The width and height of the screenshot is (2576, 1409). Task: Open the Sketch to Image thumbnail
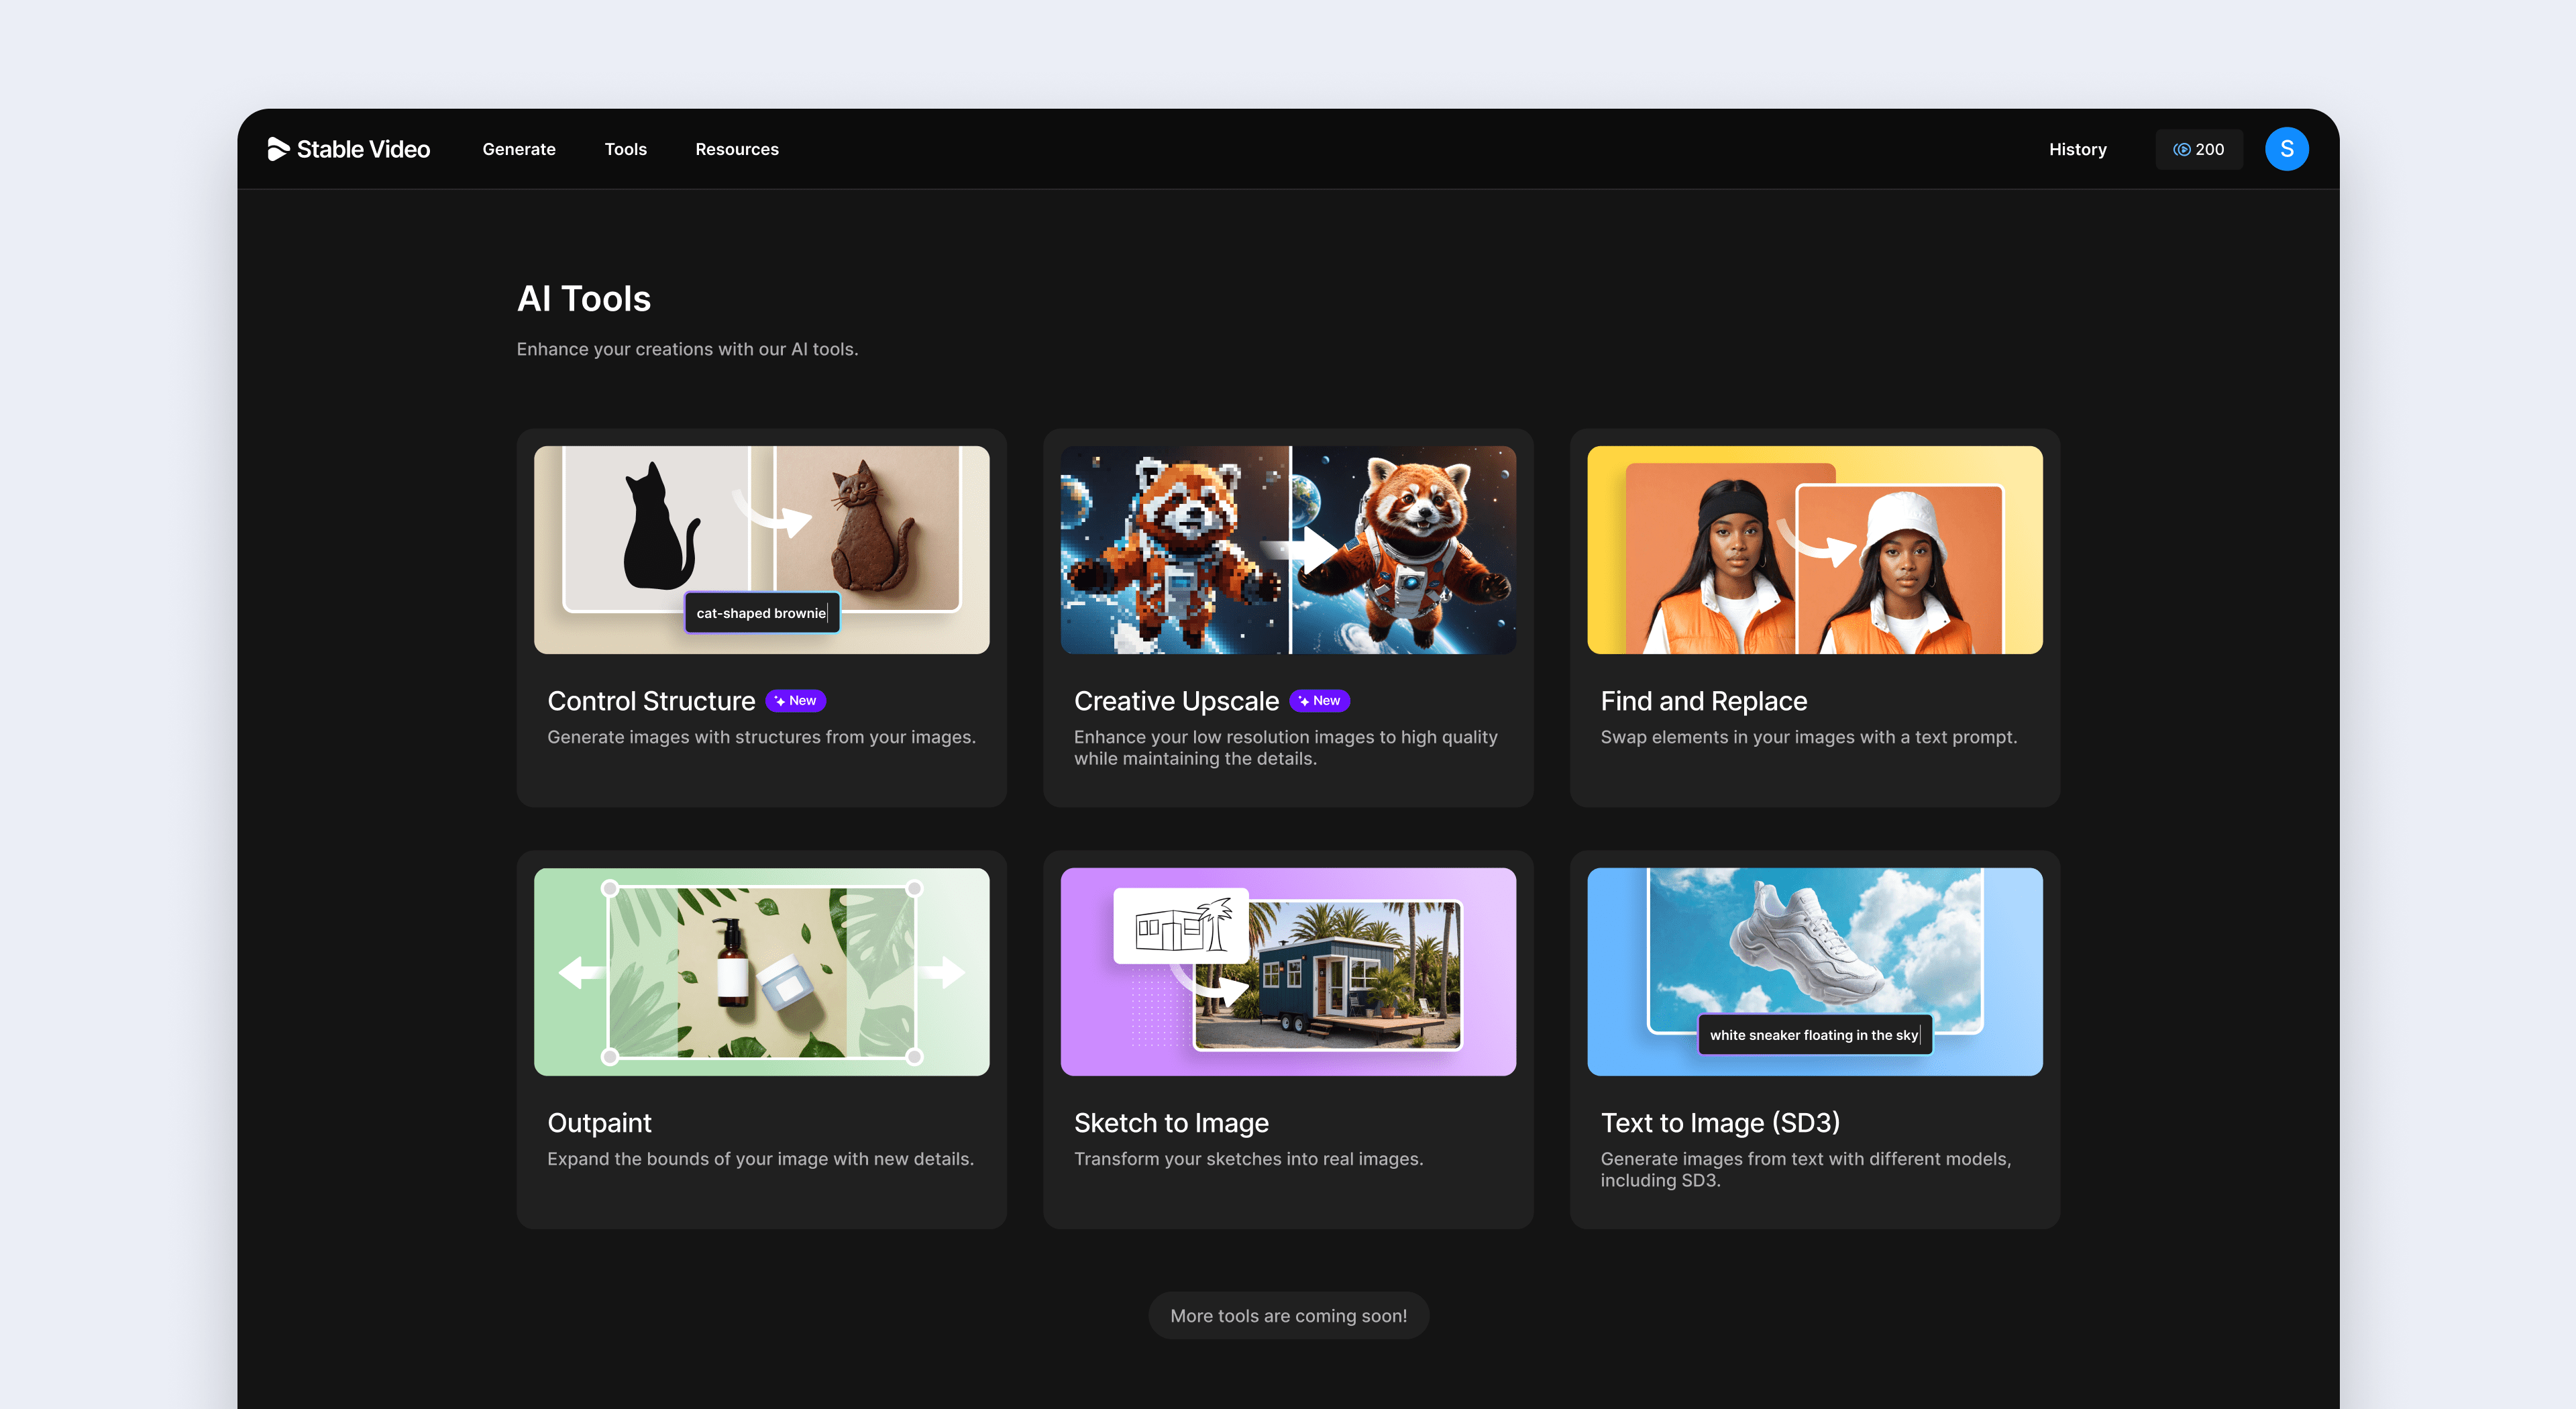click(1288, 971)
